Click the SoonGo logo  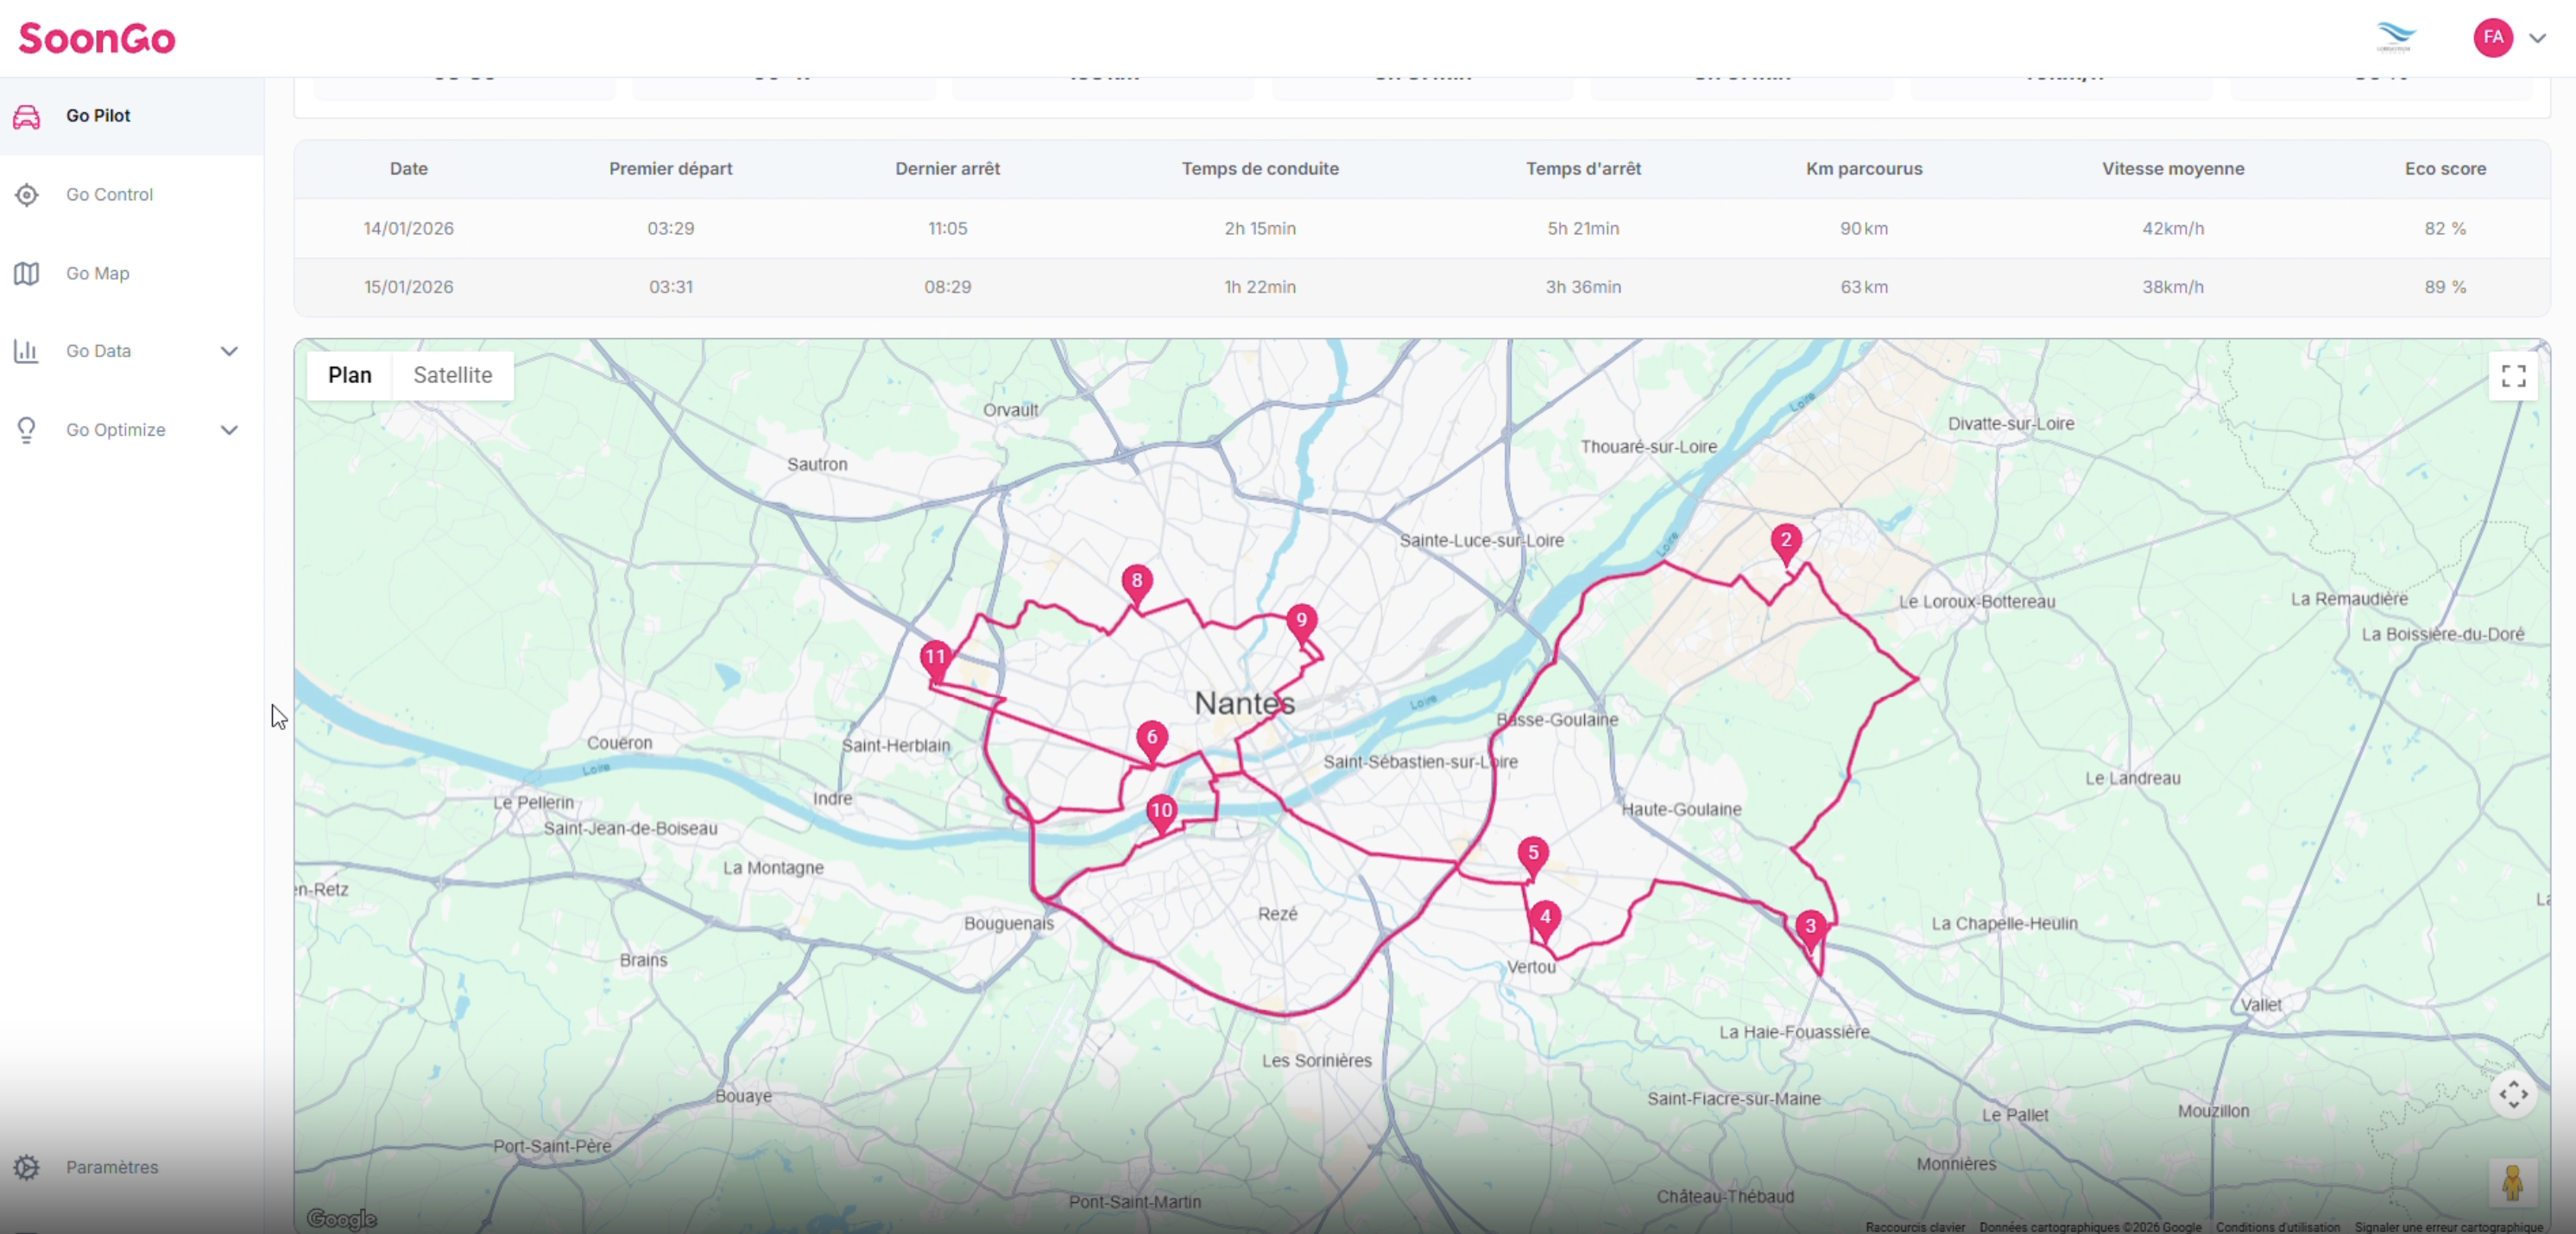pos(97,38)
